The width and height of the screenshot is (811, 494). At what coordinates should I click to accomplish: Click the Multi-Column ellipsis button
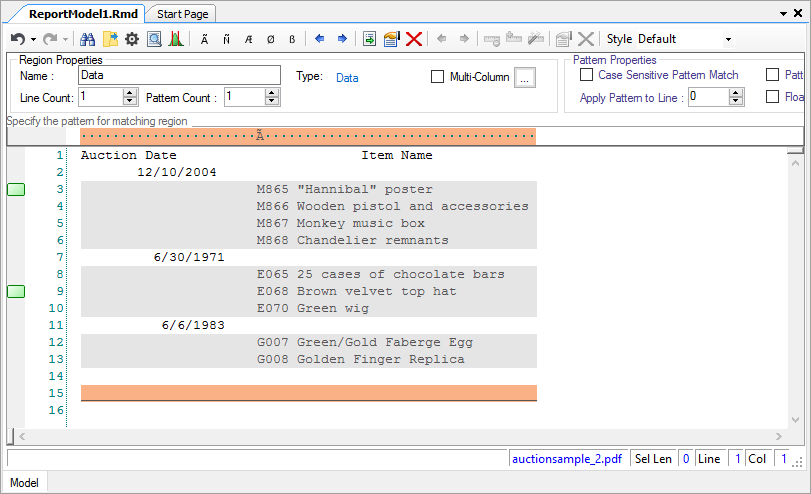pos(525,78)
